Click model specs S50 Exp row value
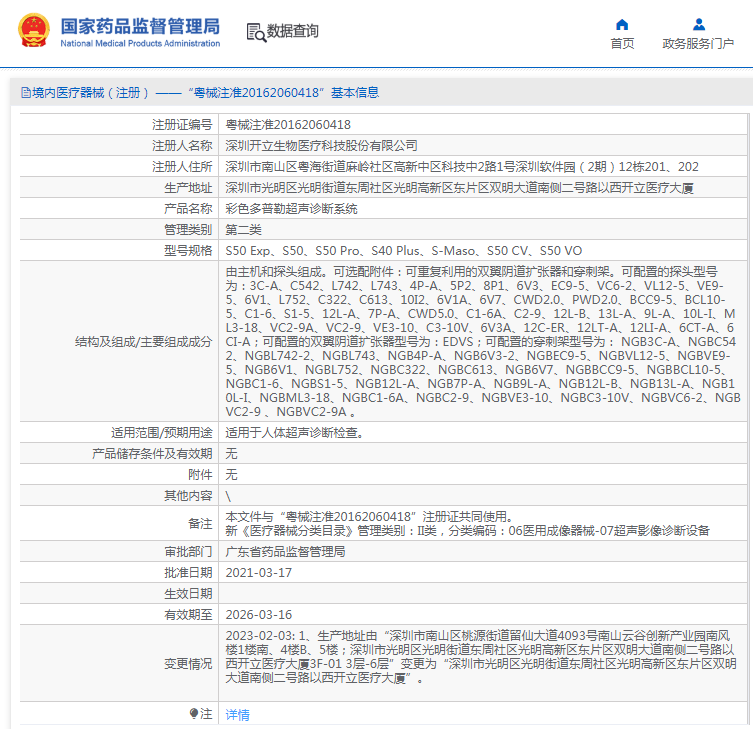This screenshot has height=729, width=753. (x=404, y=251)
